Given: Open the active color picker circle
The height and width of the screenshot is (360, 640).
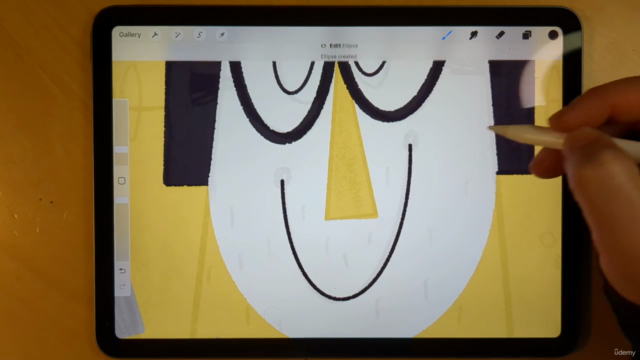Looking at the screenshot, I should click(553, 35).
